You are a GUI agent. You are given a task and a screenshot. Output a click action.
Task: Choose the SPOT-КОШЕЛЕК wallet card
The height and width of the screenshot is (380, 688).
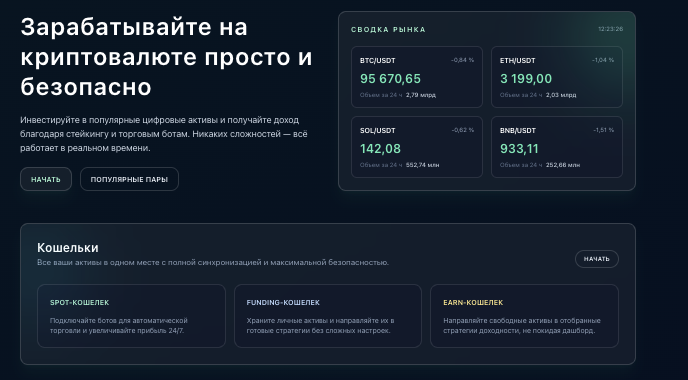click(131, 316)
